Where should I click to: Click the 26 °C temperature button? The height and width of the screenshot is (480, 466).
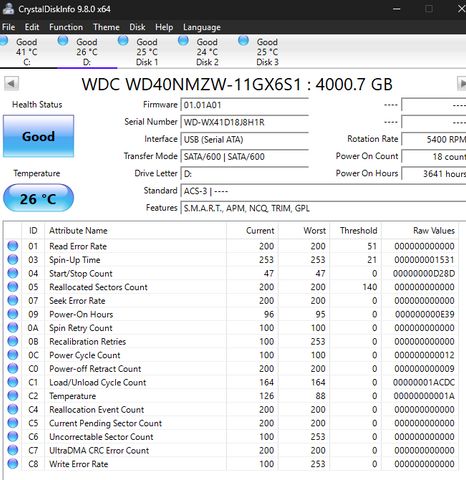coord(38,198)
